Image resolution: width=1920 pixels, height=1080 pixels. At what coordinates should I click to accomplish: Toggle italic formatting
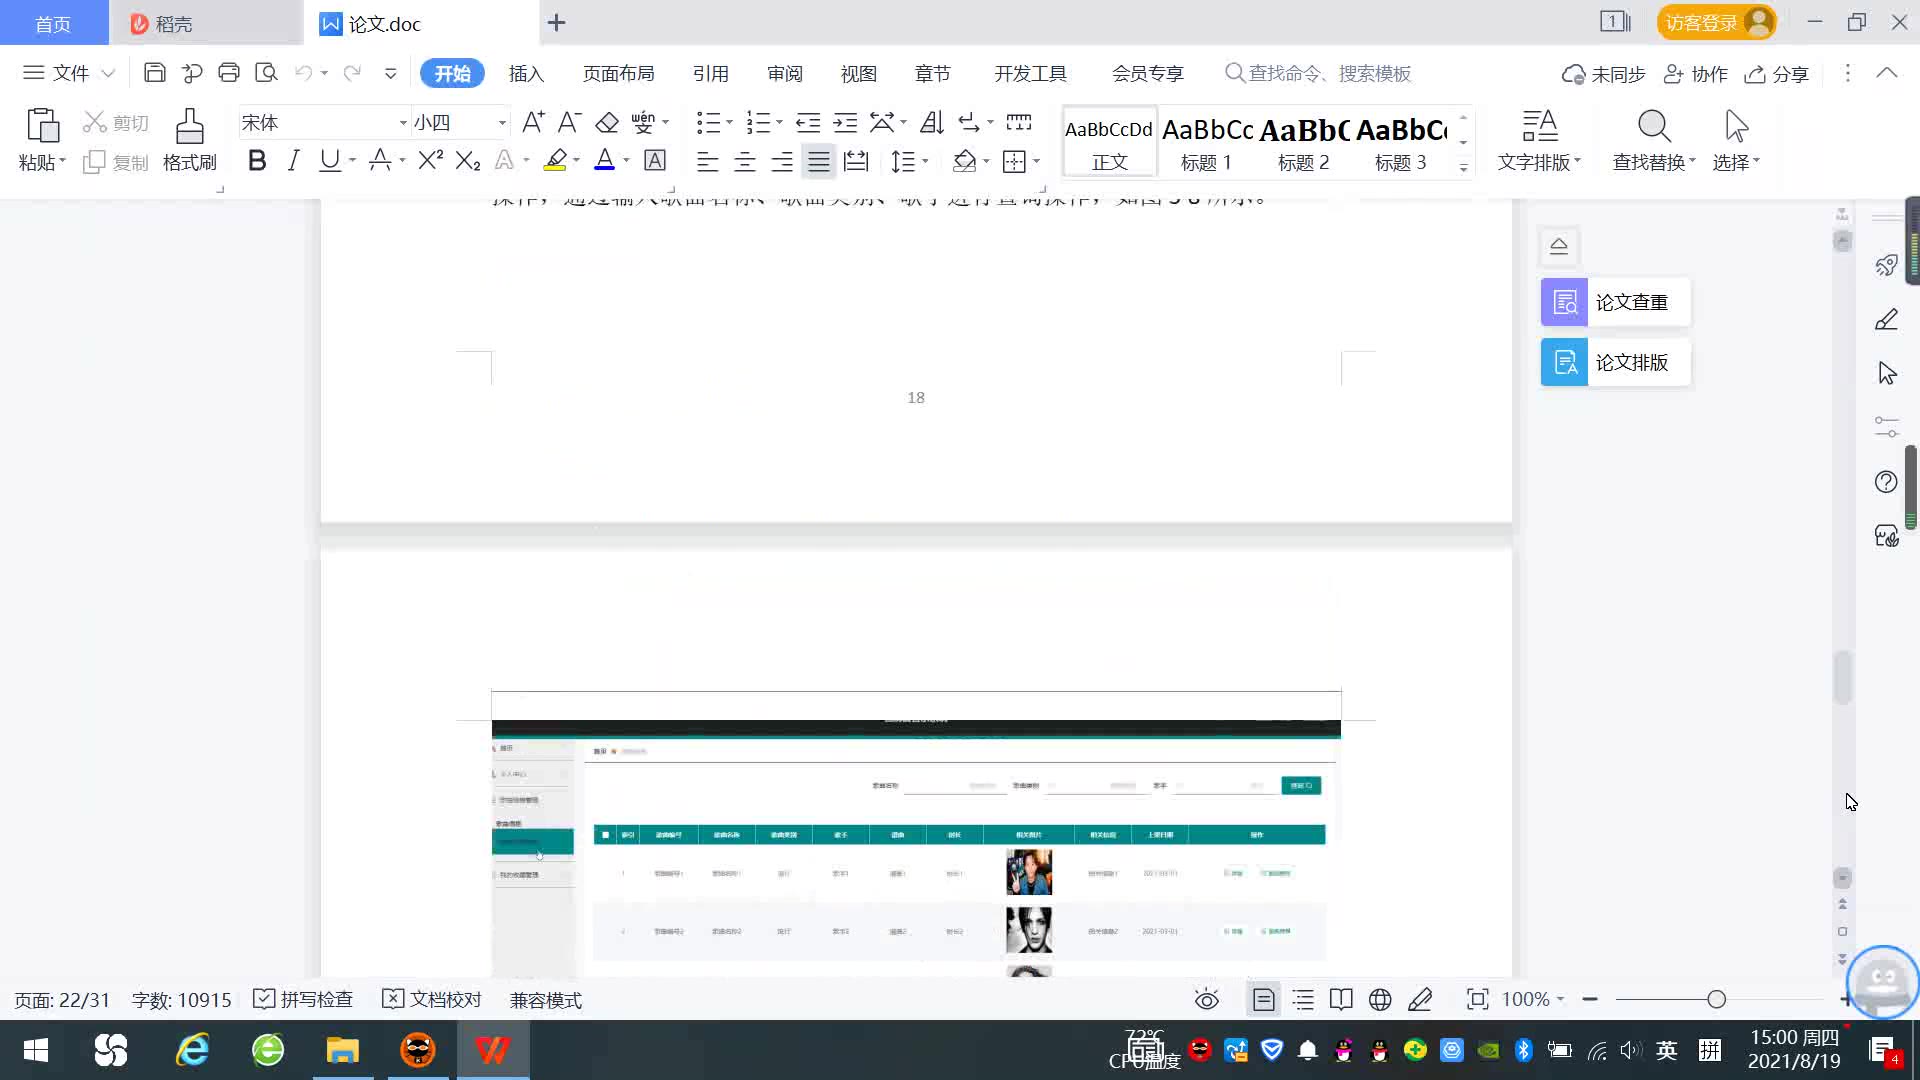coord(293,160)
